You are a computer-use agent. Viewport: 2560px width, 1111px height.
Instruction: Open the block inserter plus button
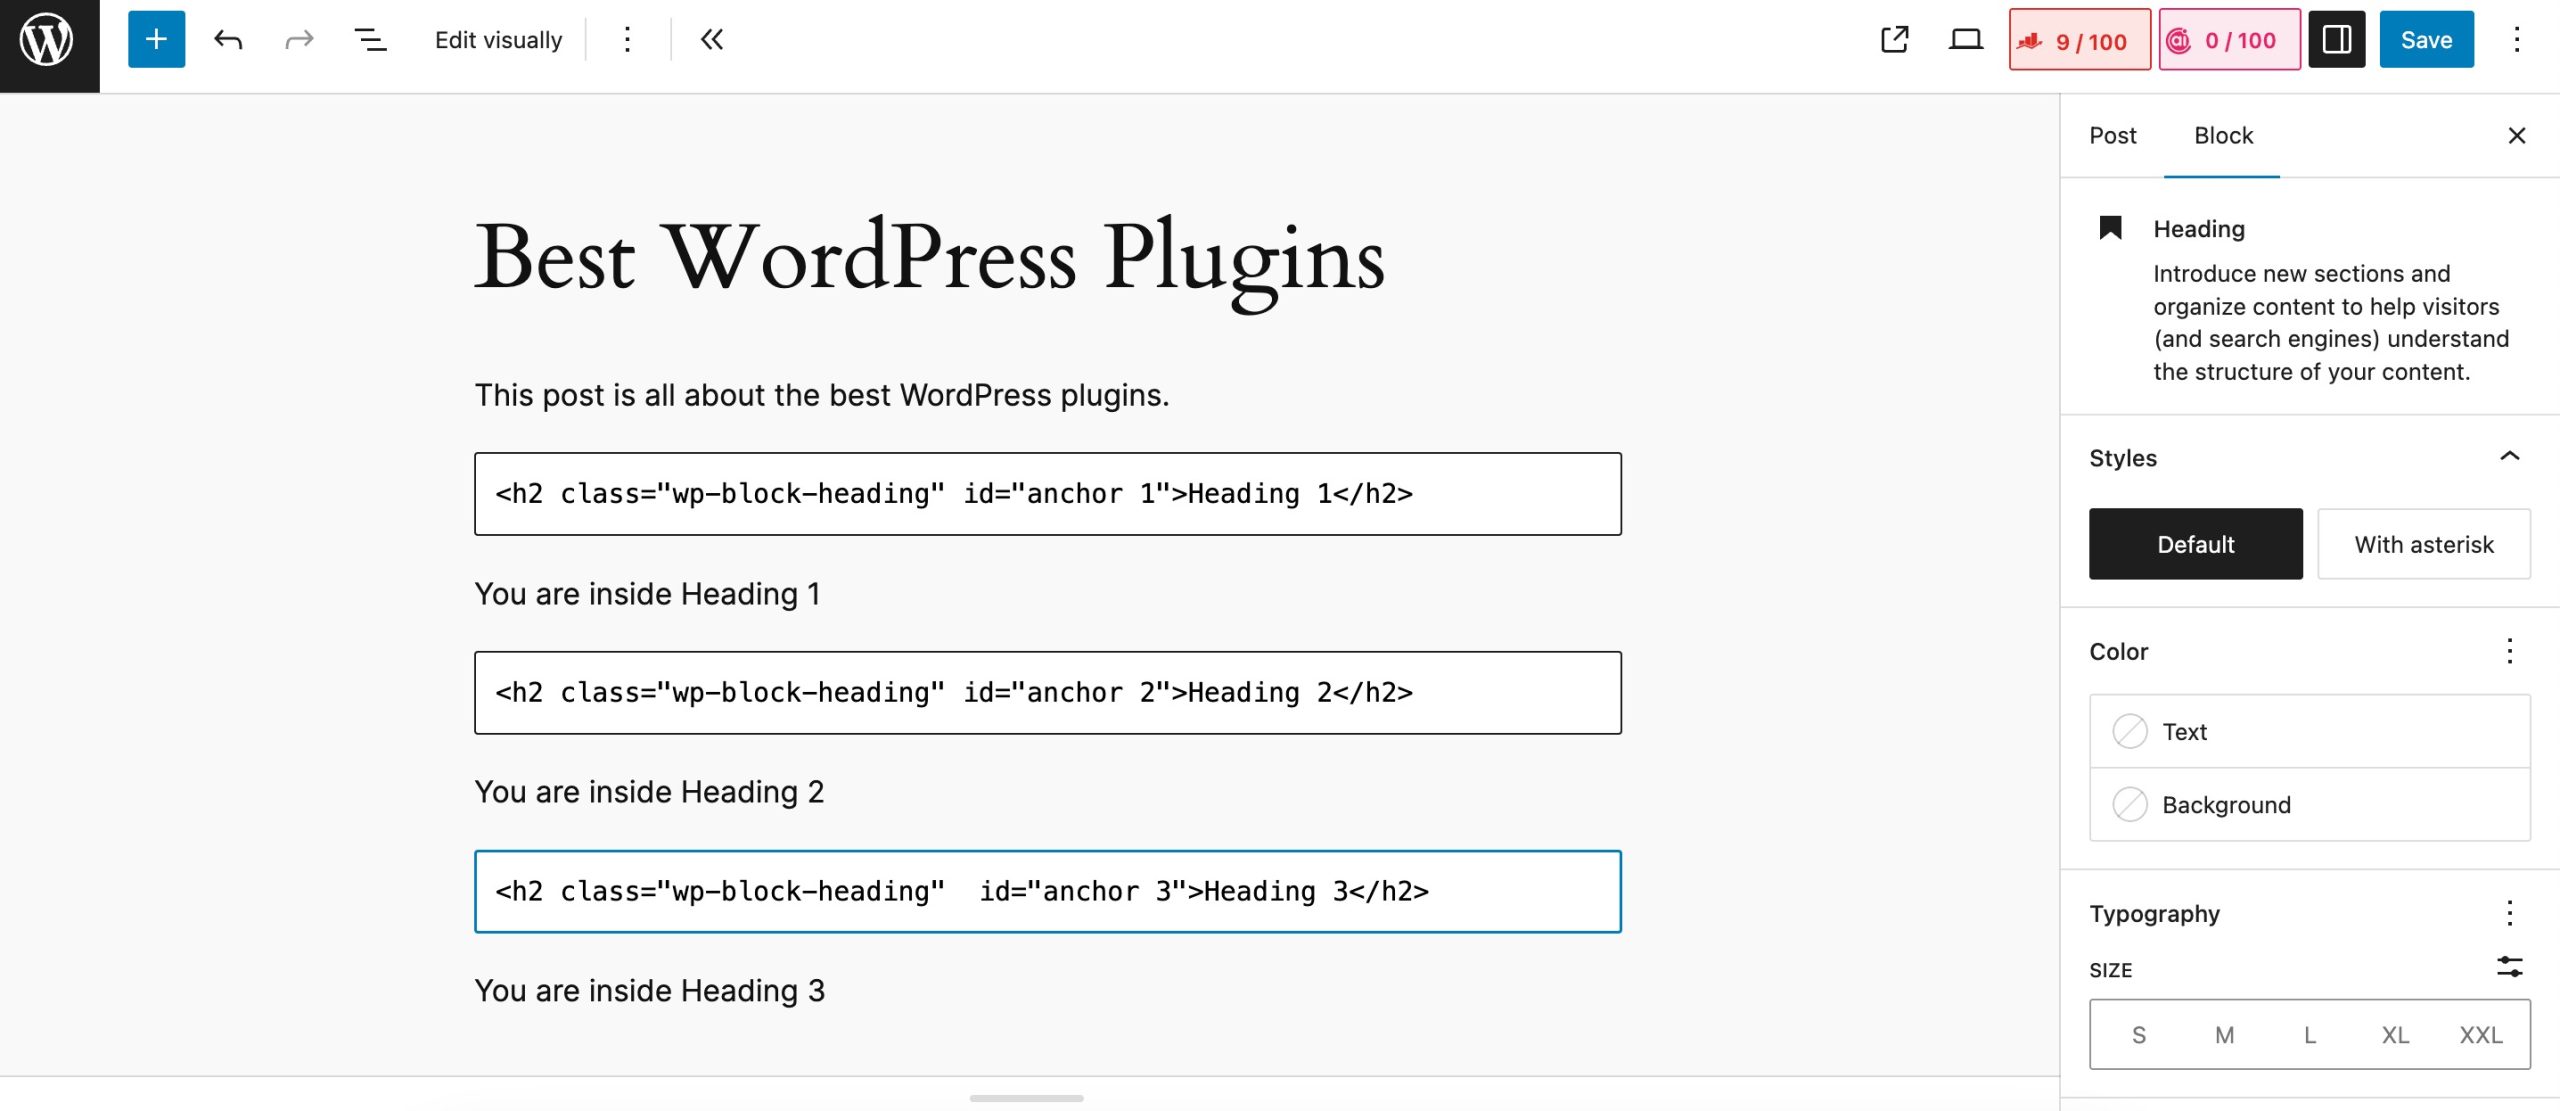pos(156,40)
